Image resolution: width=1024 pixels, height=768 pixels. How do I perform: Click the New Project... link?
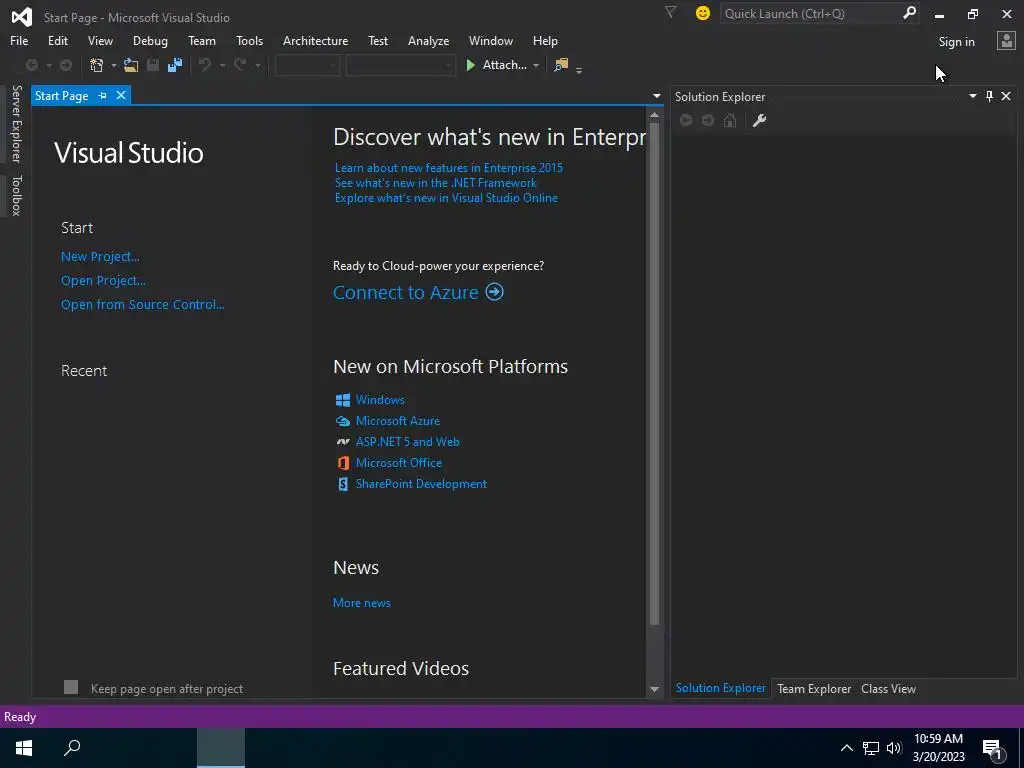click(100, 257)
